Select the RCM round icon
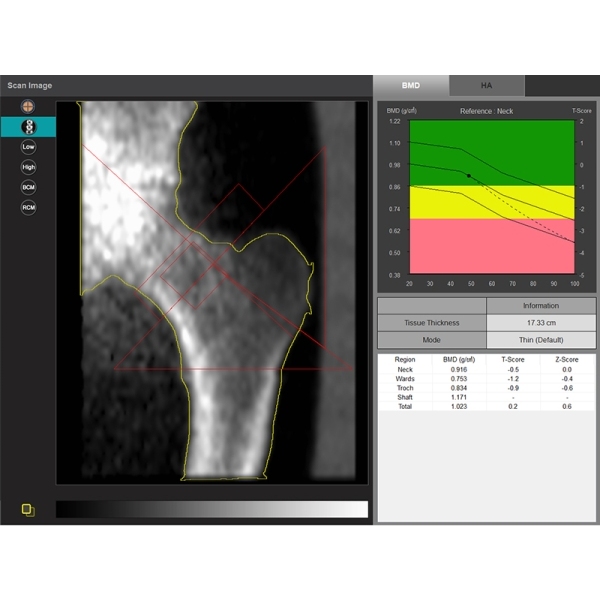The image size is (600, 600). point(28,208)
